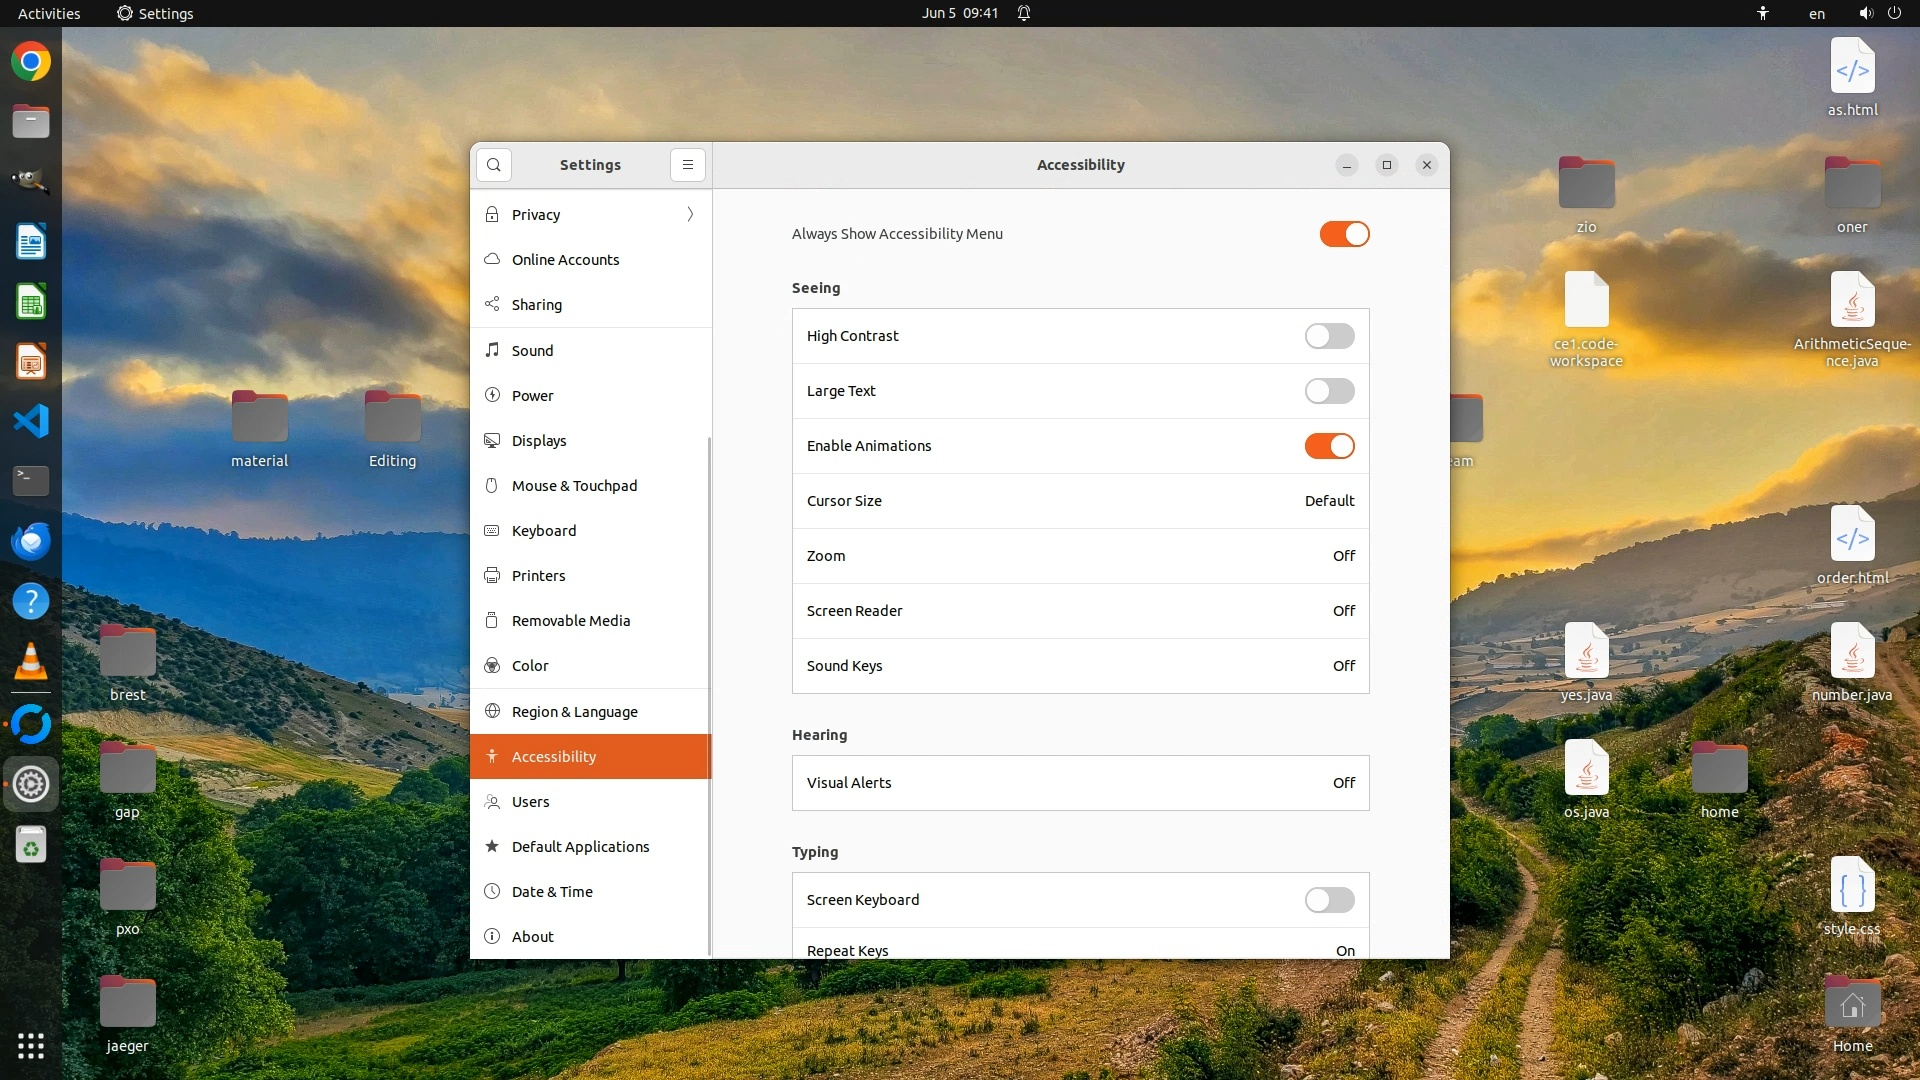This screenshot has width=1920, height=1080.
Task: Expand Privacy submenu chevron
Action: pyautogui.click(x=690, y=214)
